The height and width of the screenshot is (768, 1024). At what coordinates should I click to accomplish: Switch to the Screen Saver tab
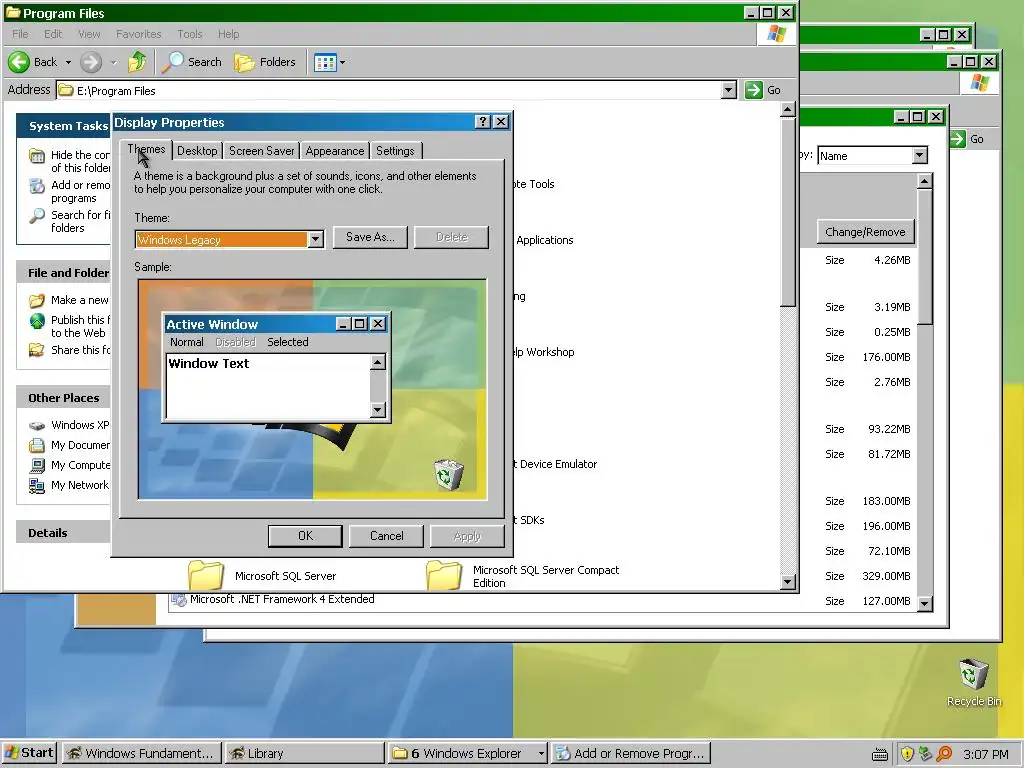261,151
